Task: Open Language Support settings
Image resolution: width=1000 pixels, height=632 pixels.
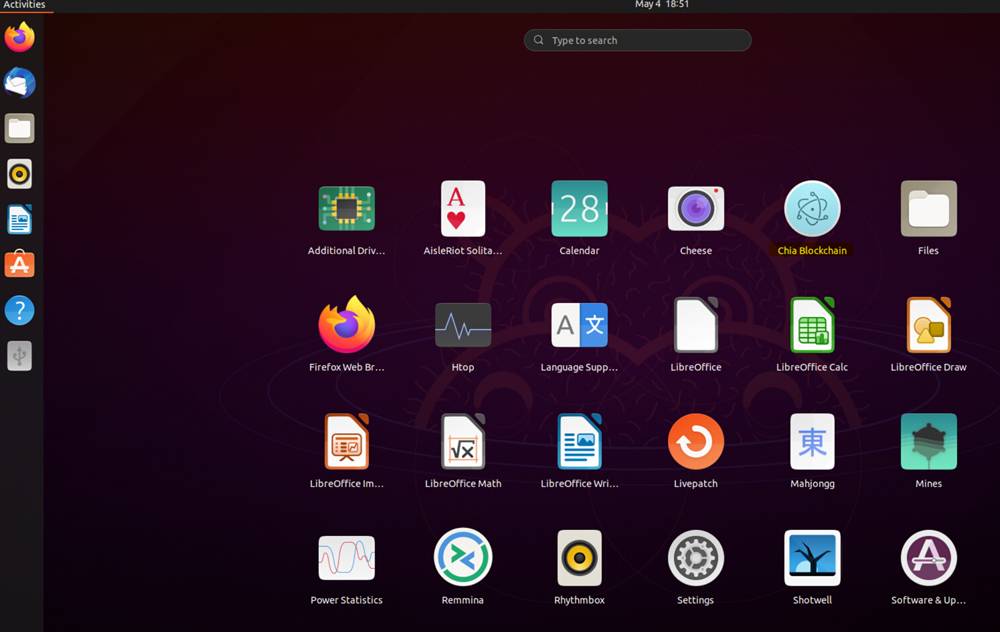Action: tap(579, 326)
